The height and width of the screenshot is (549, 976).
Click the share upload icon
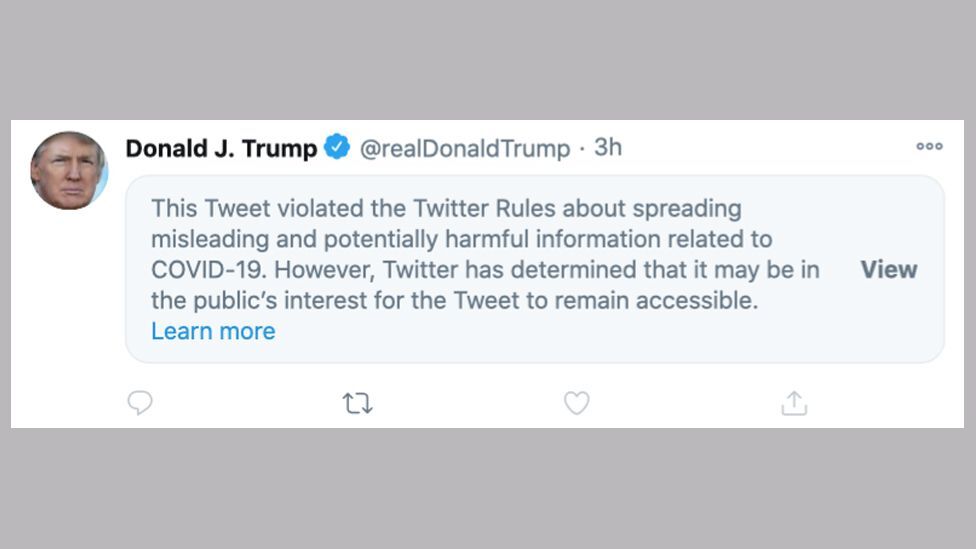(x=794, y=403)
